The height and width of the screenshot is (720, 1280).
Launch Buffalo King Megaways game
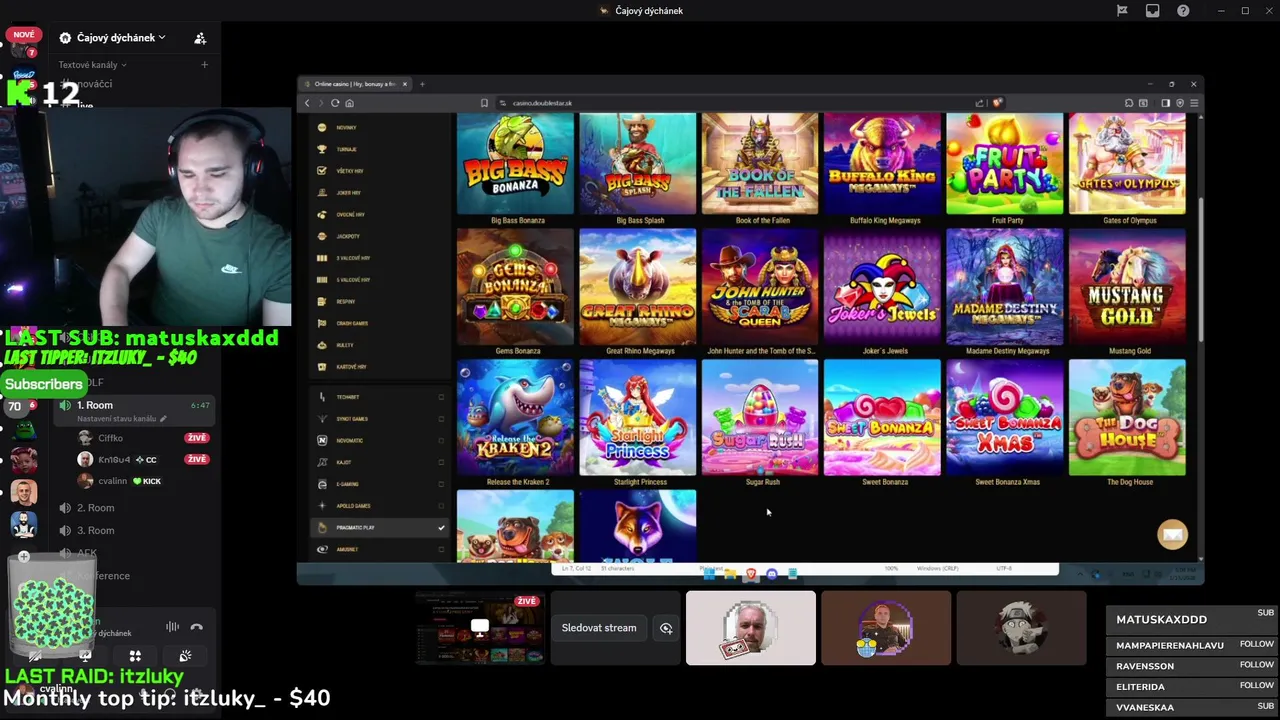coord(882,164)
